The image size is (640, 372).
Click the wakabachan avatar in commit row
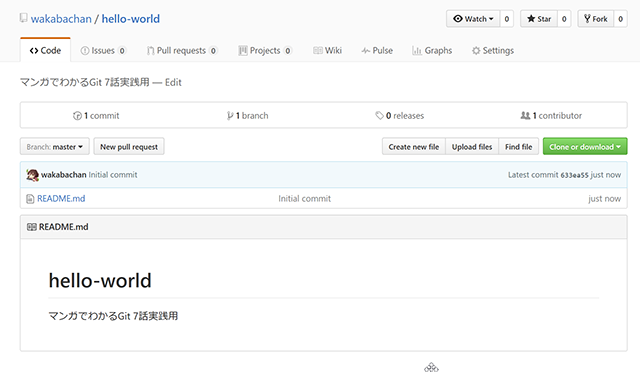click(32, 175)
